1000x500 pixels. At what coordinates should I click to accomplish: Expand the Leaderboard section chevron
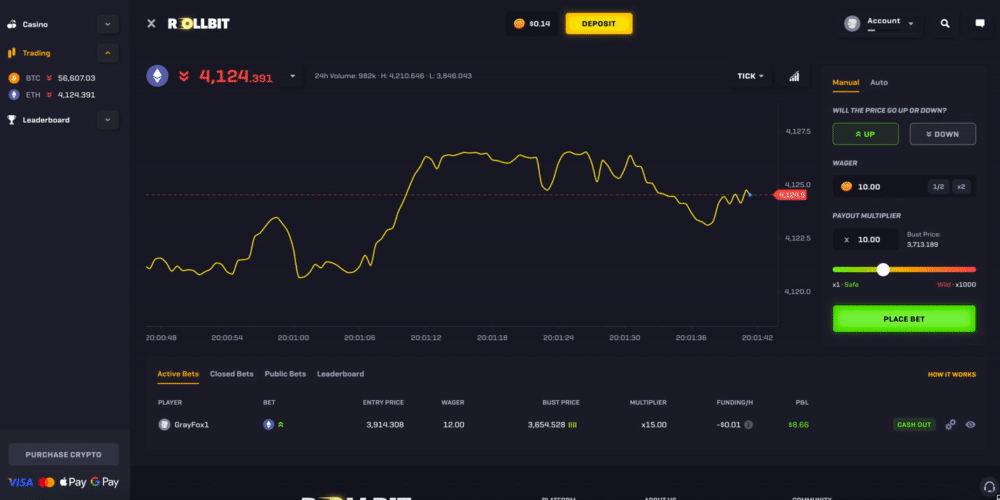(x=107, y=120)
